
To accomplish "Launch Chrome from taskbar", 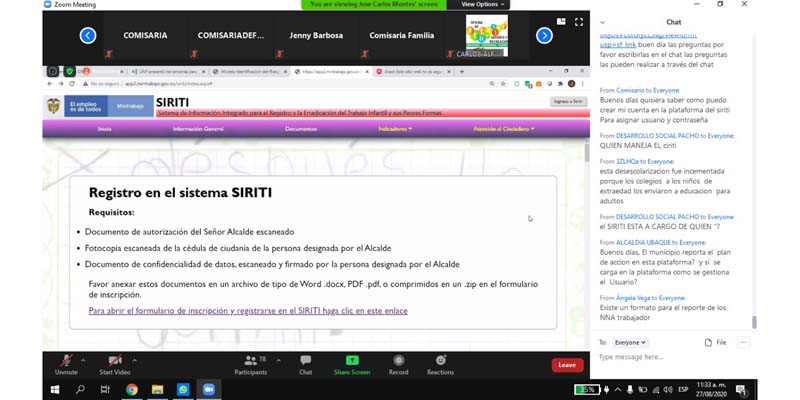I will point(132,389).
